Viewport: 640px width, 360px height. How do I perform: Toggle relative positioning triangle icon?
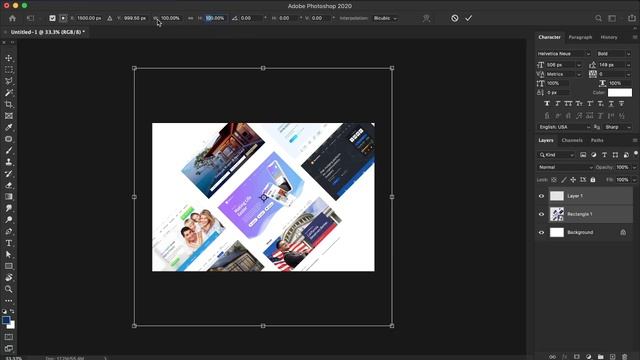(109, 18)
